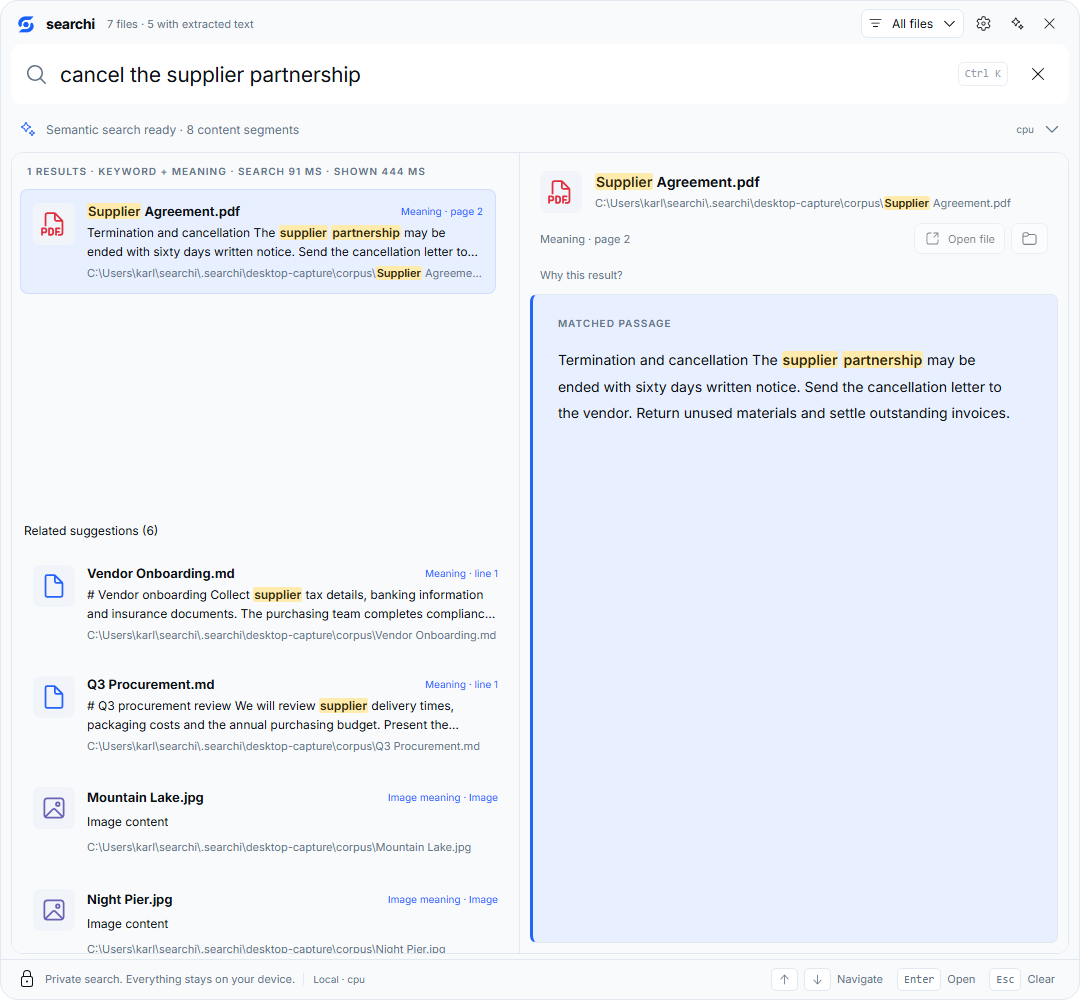Click the Open file button

(959, 239)
